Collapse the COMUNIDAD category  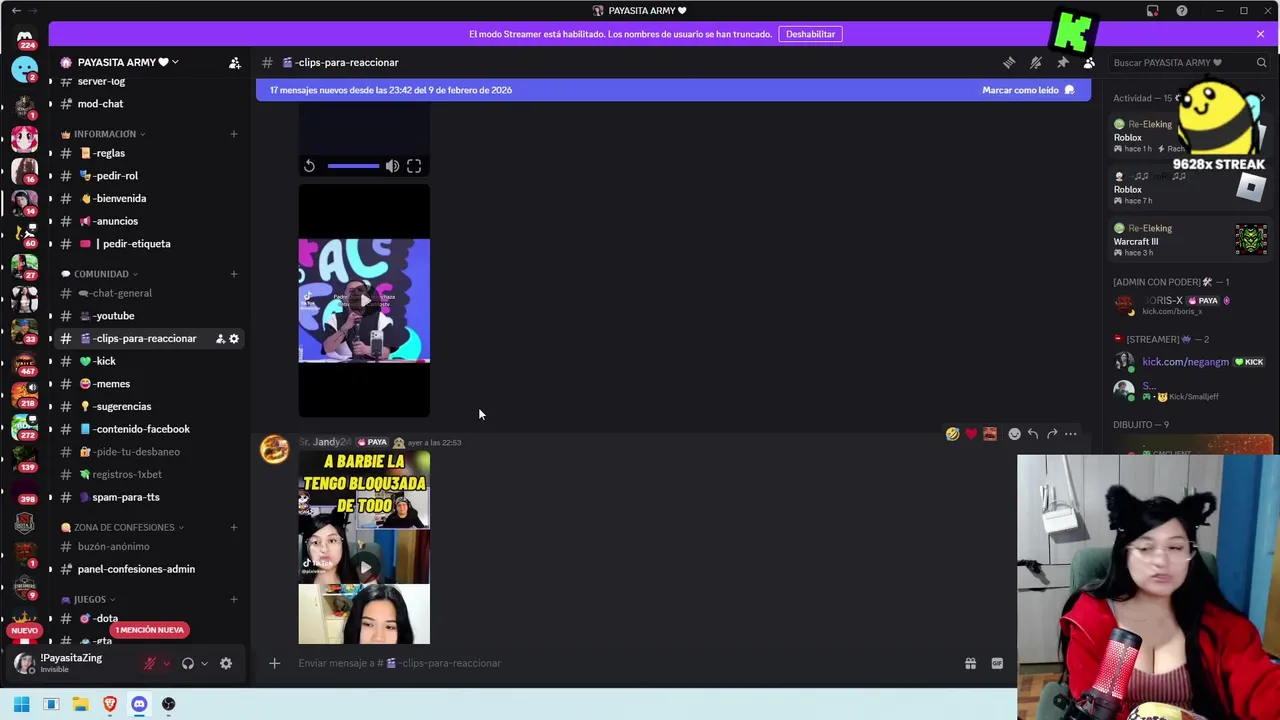pos(100,274)
